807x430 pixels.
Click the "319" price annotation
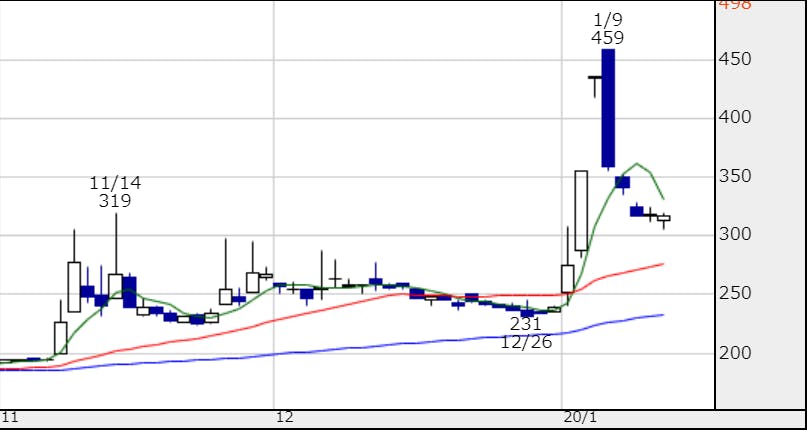115,200
